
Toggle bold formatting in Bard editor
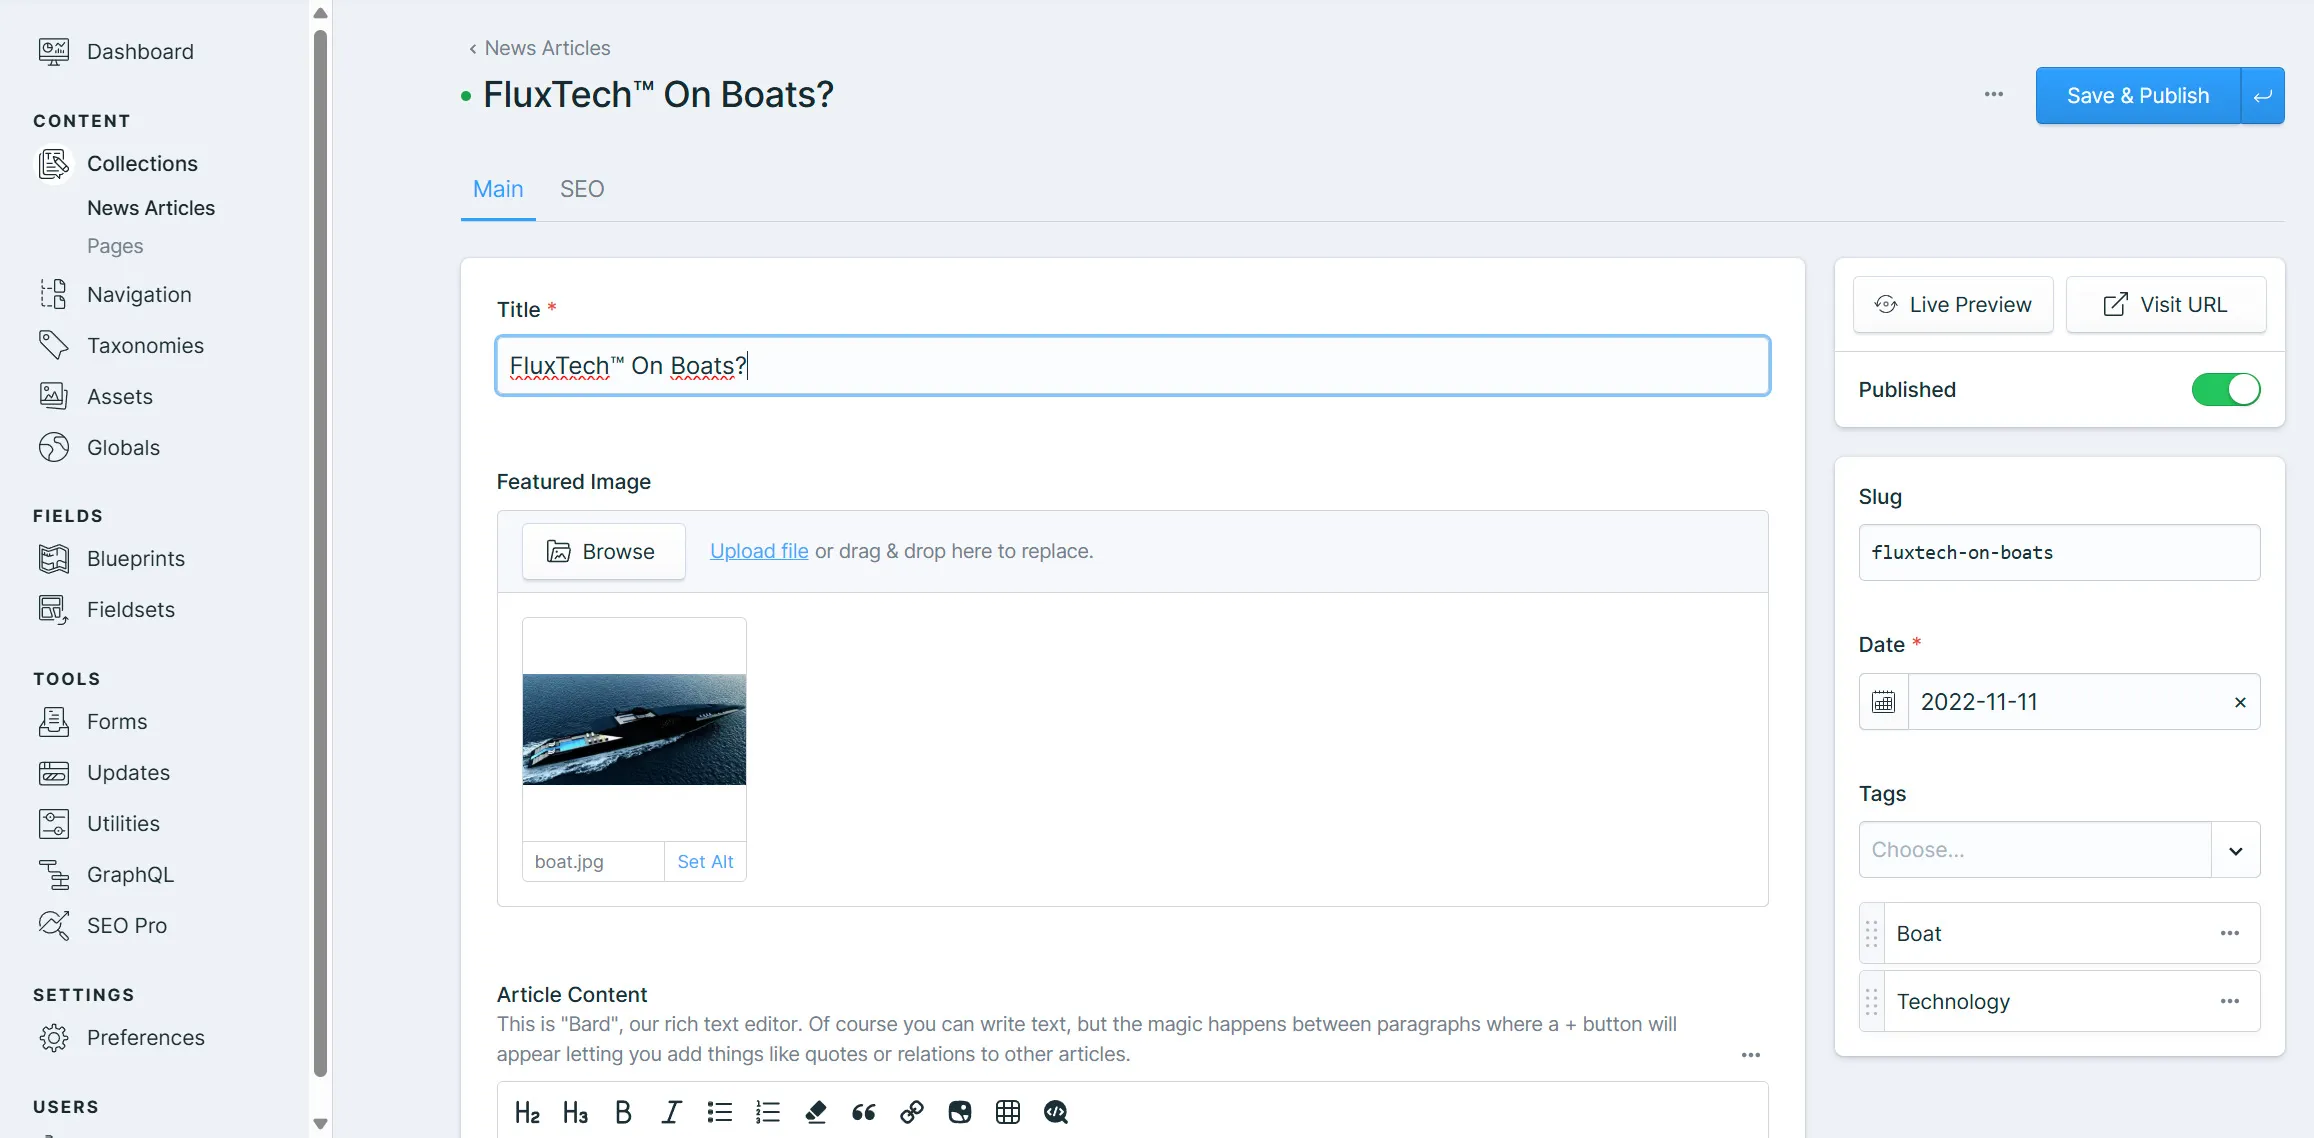point(623,1112)
